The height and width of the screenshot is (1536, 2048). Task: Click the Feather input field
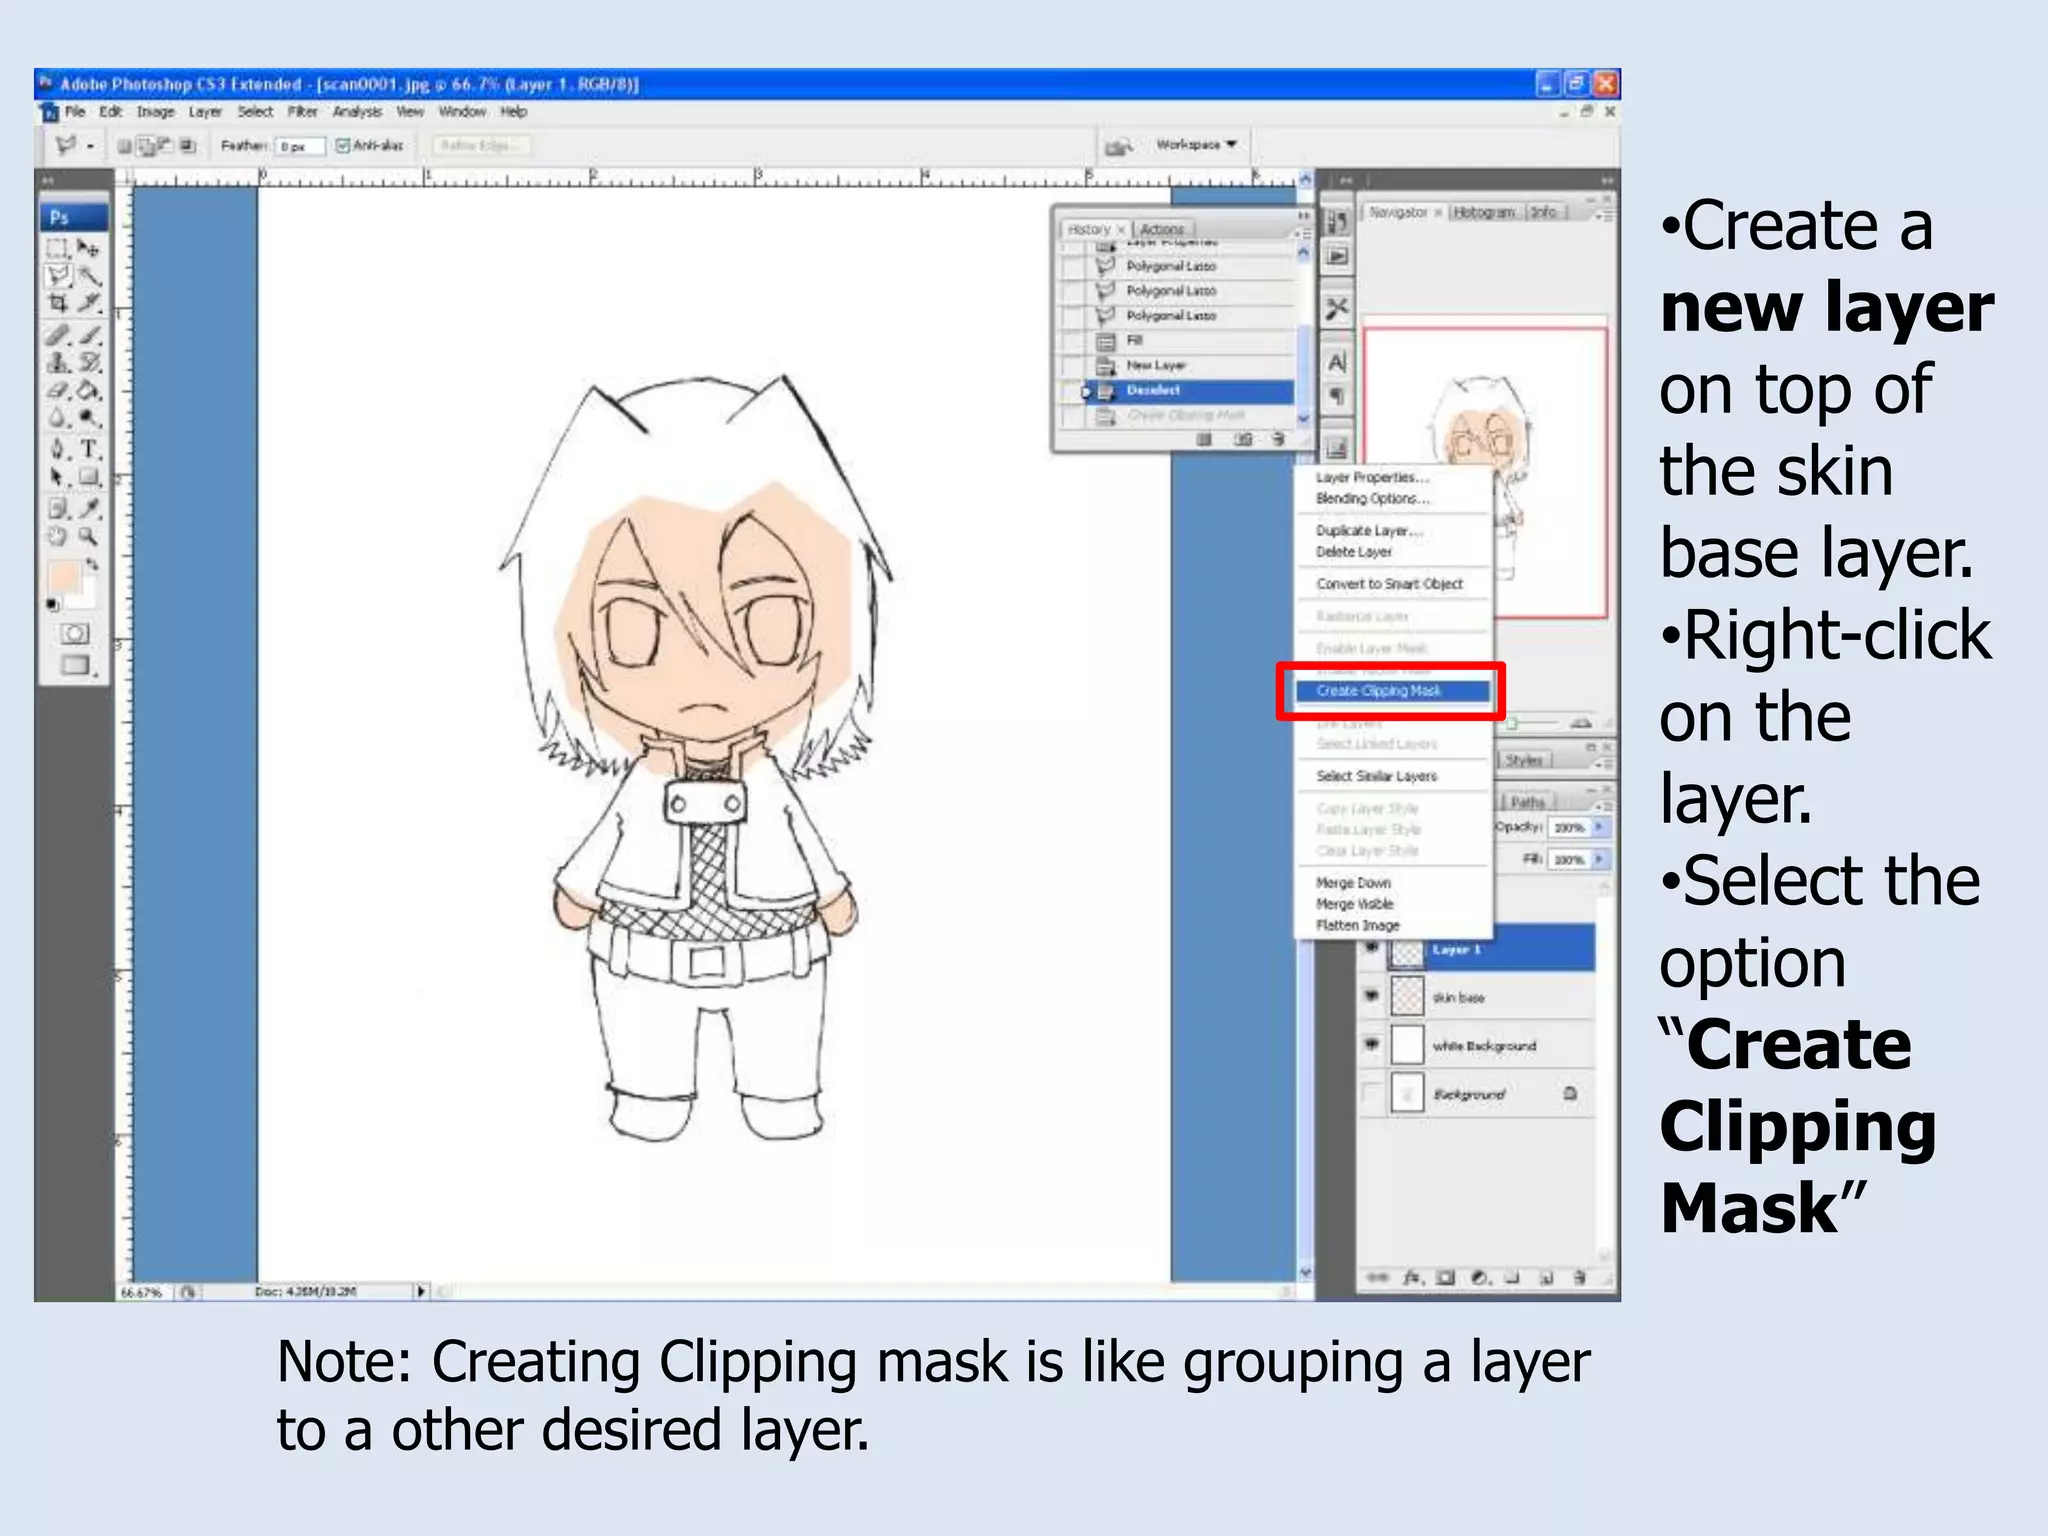[299, 146]
